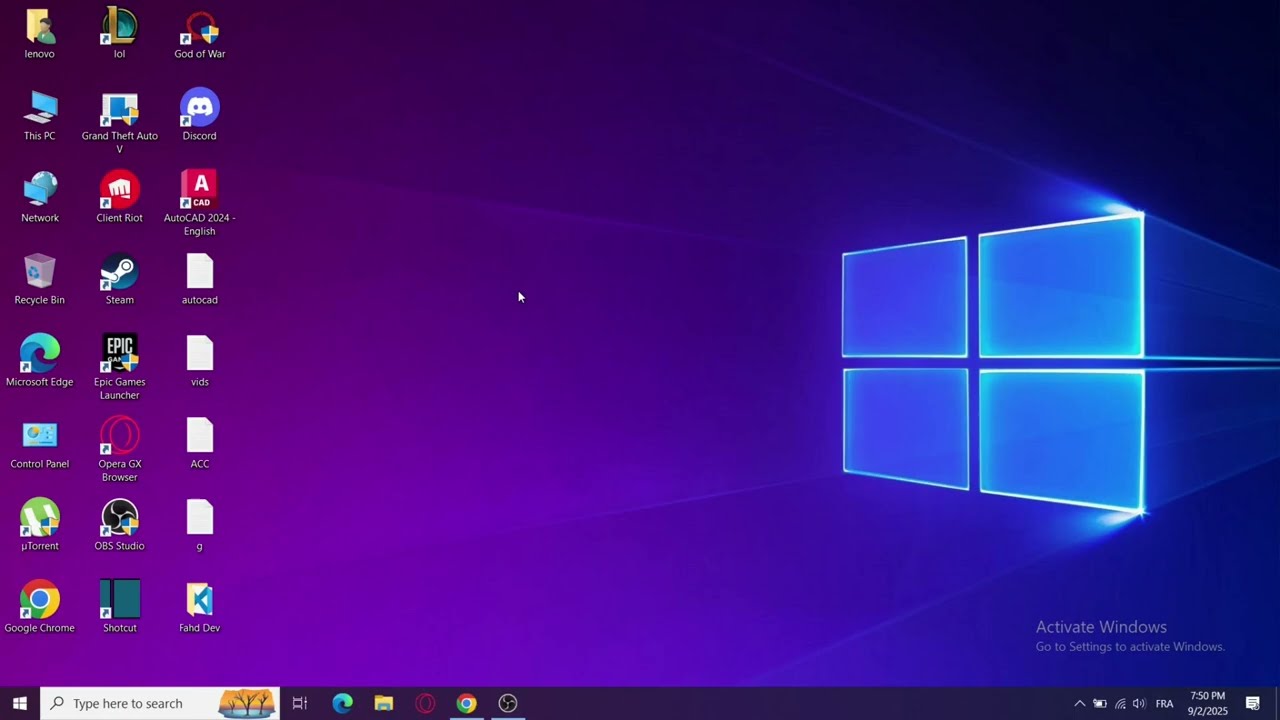The width and height of the screenshot is (1280, 720).
Task: Select the This PC icon
Action: pyautogui.click(x=40, y=116)
